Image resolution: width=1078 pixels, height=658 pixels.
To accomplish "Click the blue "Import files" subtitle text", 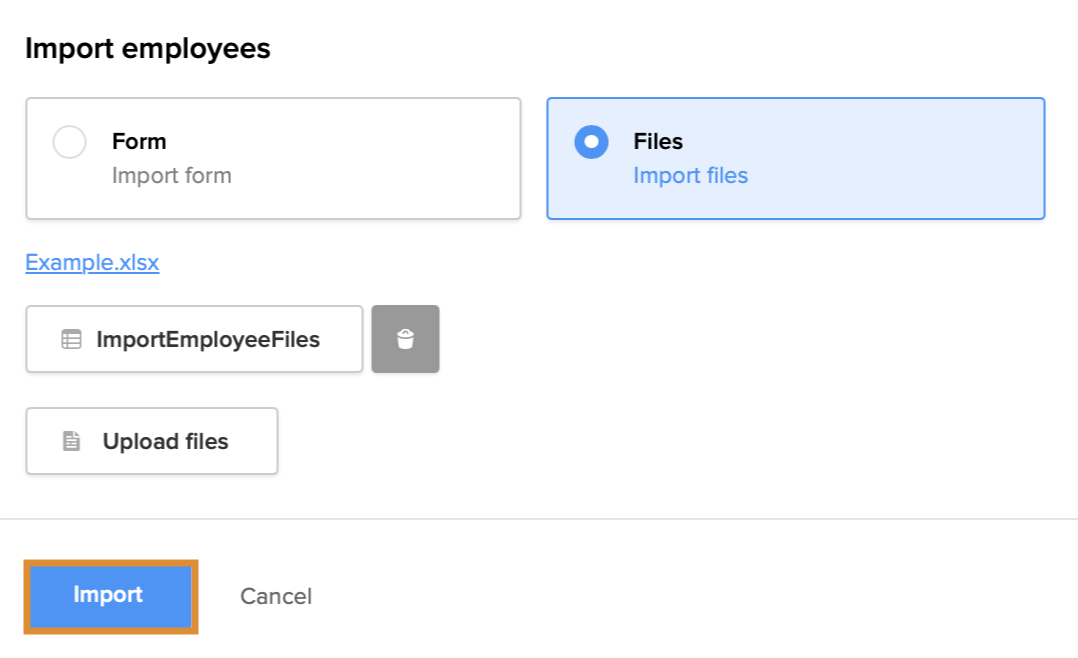I will click(x=690, y=176).
